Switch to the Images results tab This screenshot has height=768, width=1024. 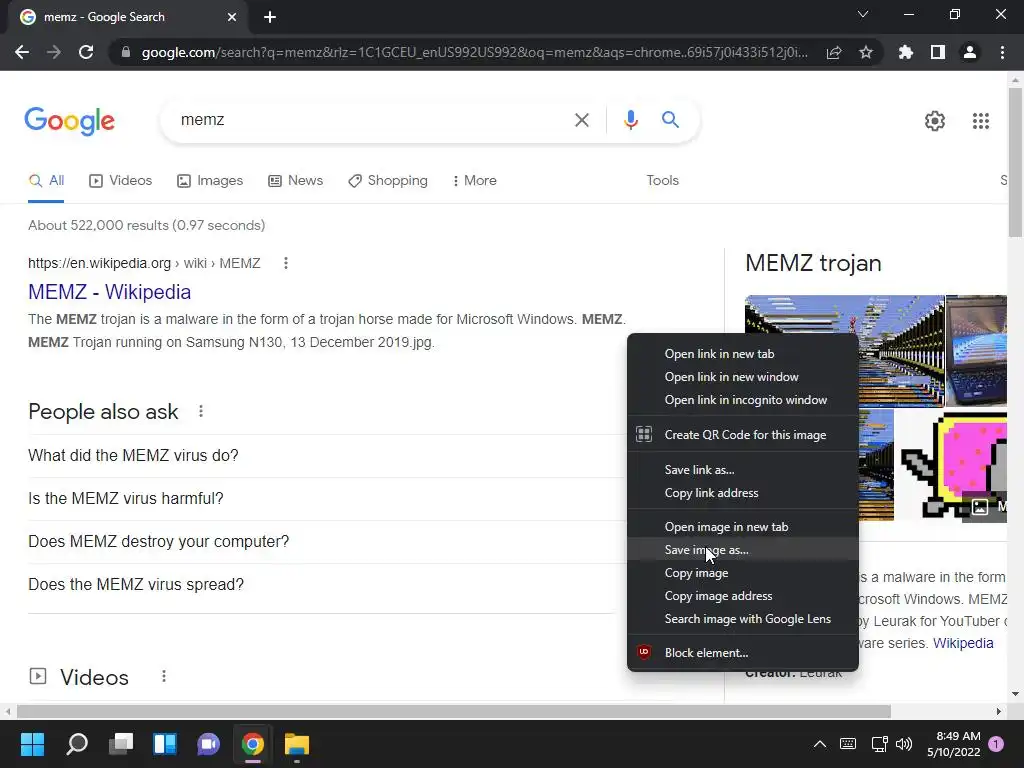point(210,181)
